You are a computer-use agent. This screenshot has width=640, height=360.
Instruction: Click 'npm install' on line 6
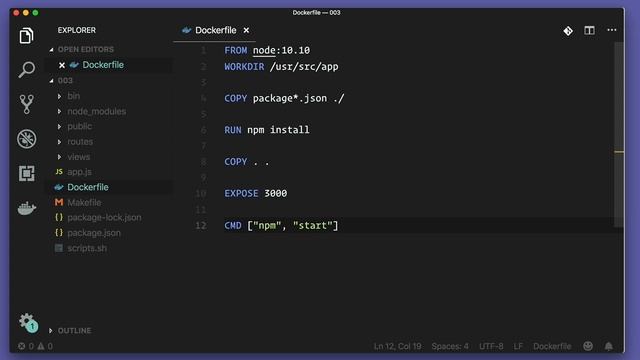point(278,130)
